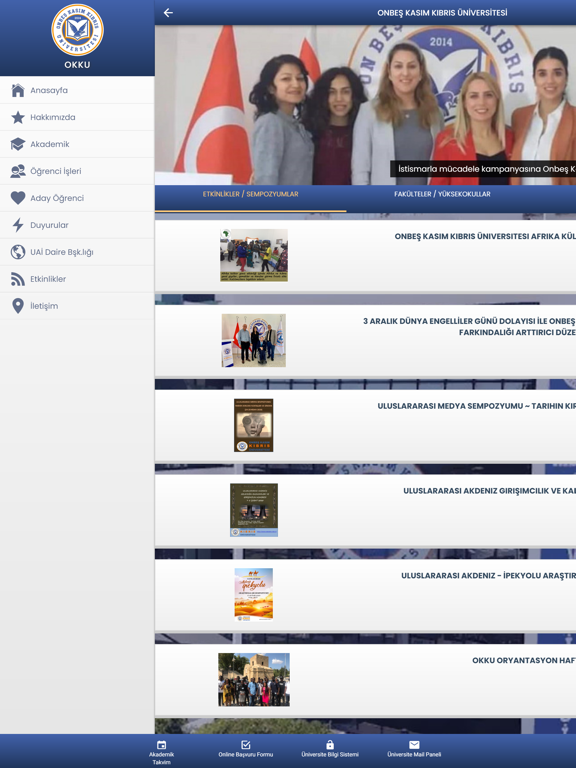Click the Üniversite Bilgi Sistemi lock icon
576x768 pixels.
(330, 745)
